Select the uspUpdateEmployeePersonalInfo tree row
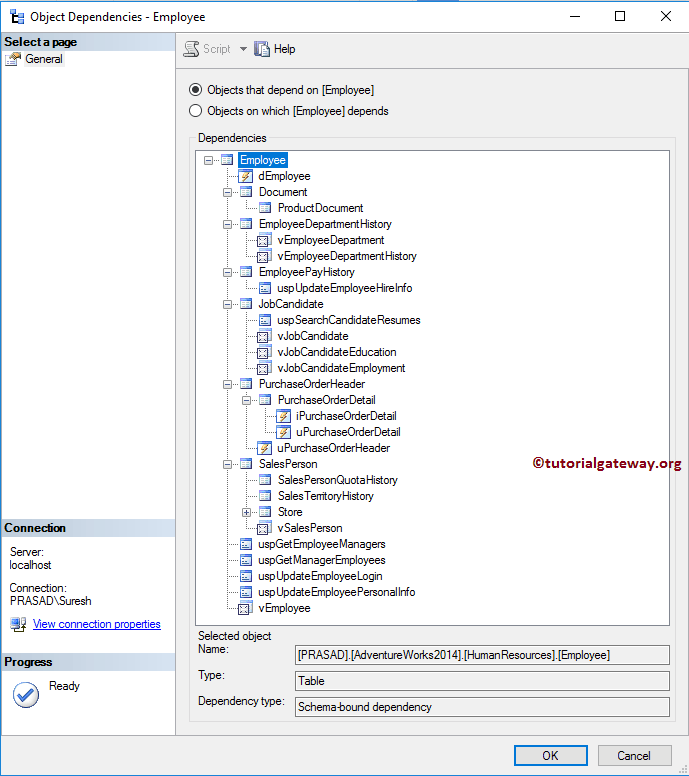Screen dimensions: 689x776 coord(337,592)
